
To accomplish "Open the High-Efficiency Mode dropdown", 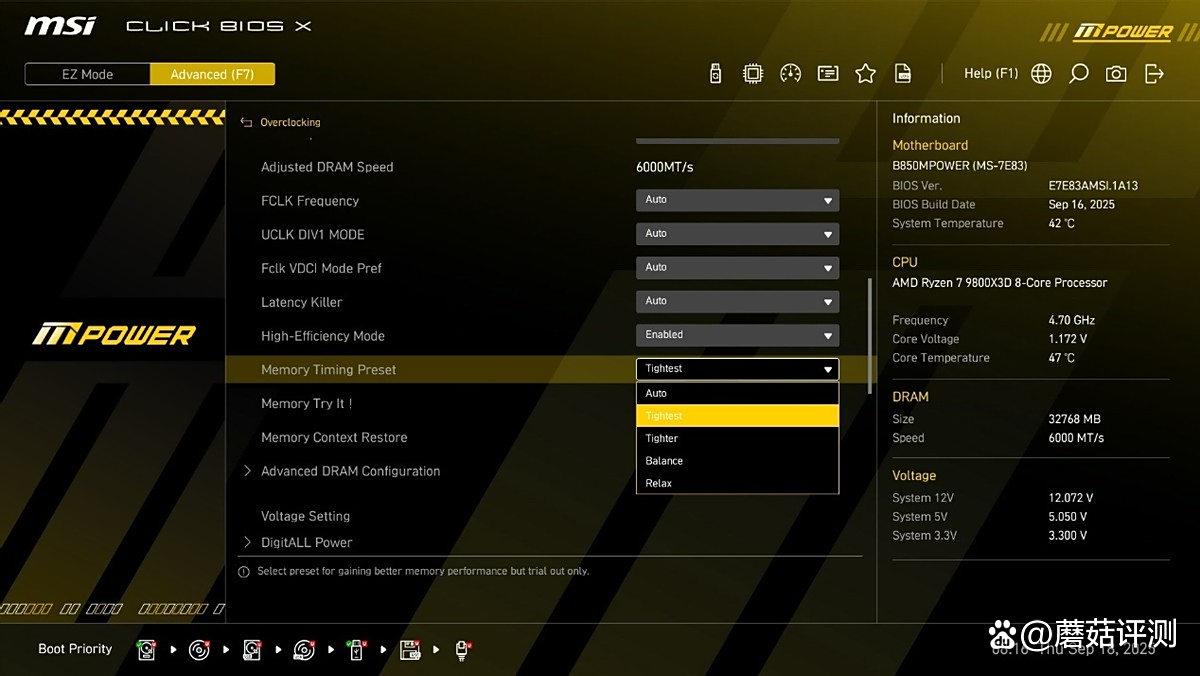I will coord(737,335).
